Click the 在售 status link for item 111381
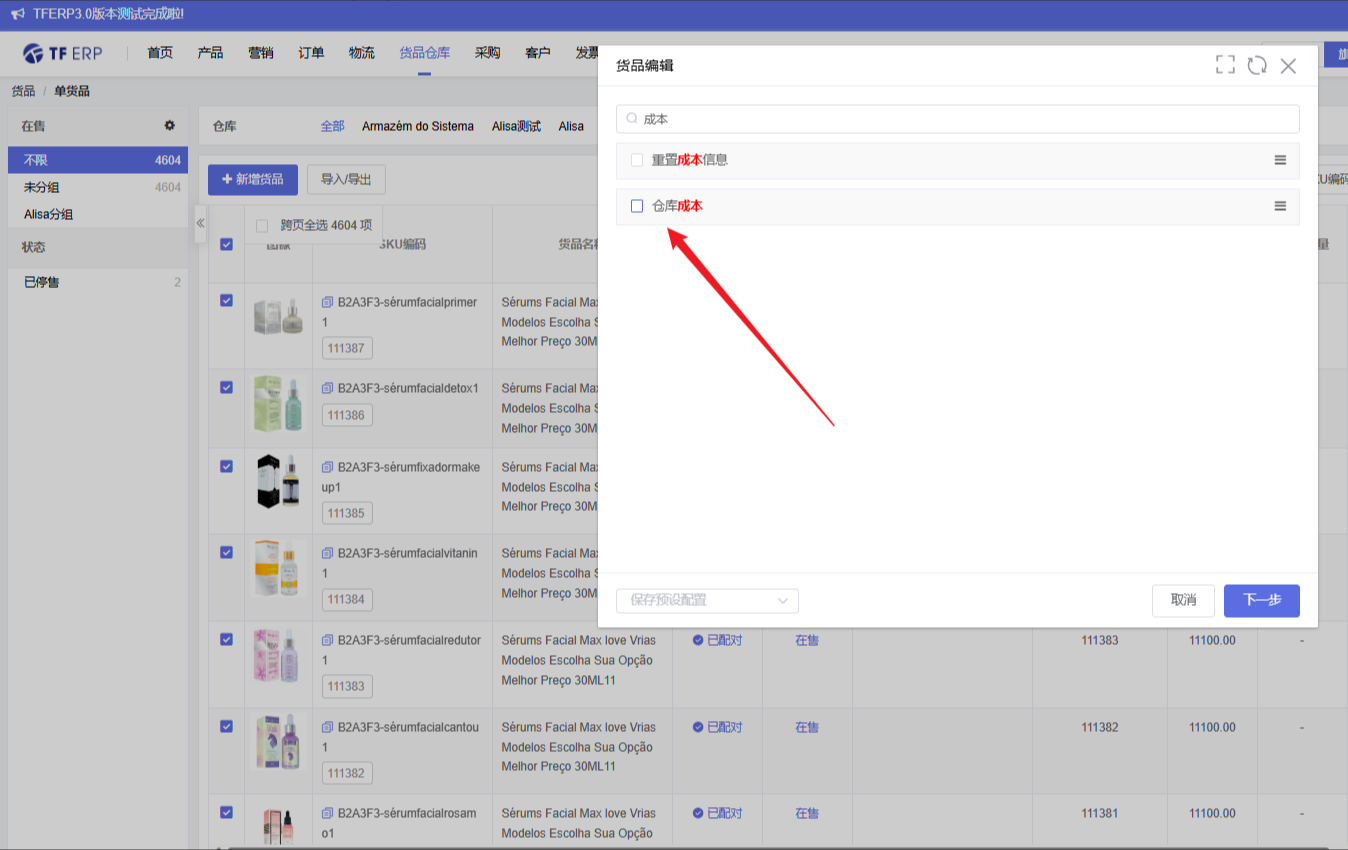The height and width of the screenshot is (850, 1348). 807,813
